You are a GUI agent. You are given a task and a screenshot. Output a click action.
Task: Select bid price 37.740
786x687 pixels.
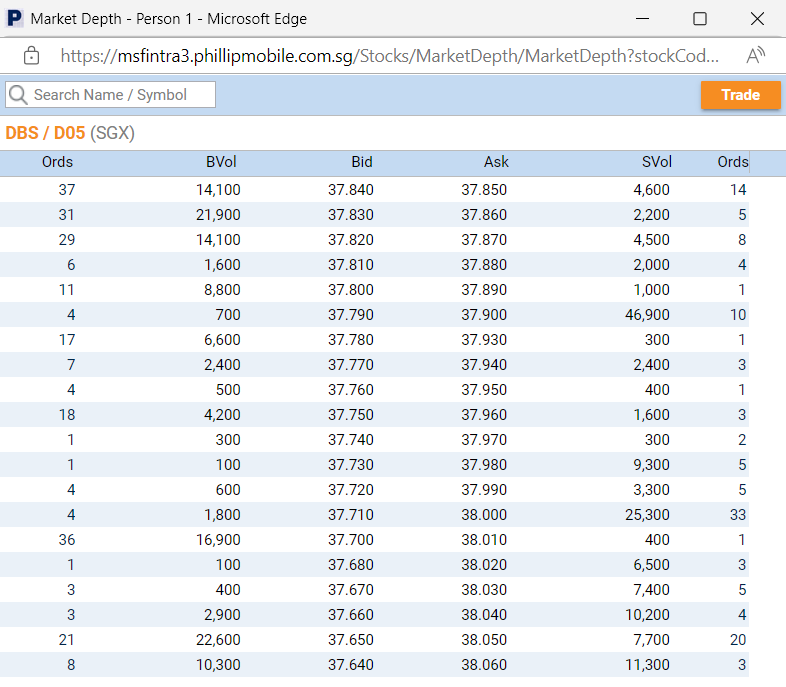351,440
